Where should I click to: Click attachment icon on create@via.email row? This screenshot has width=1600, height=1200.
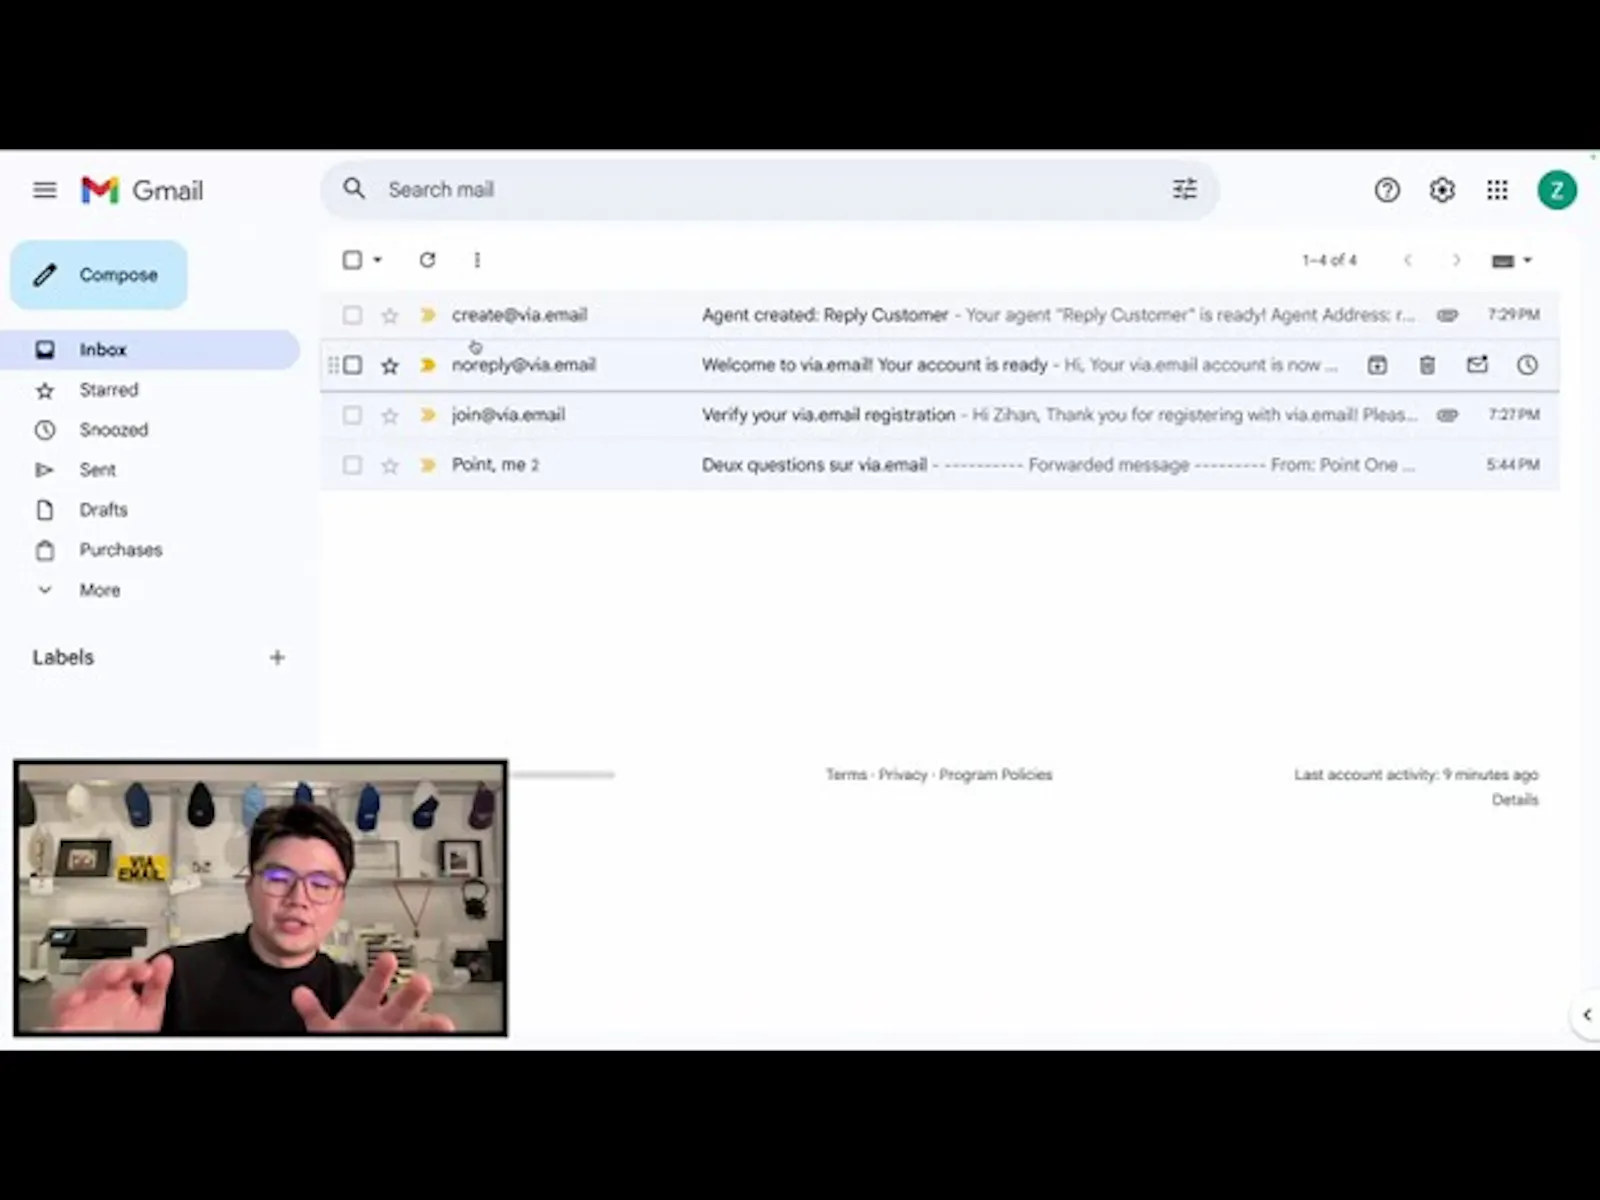click(x=1447, y=315)
